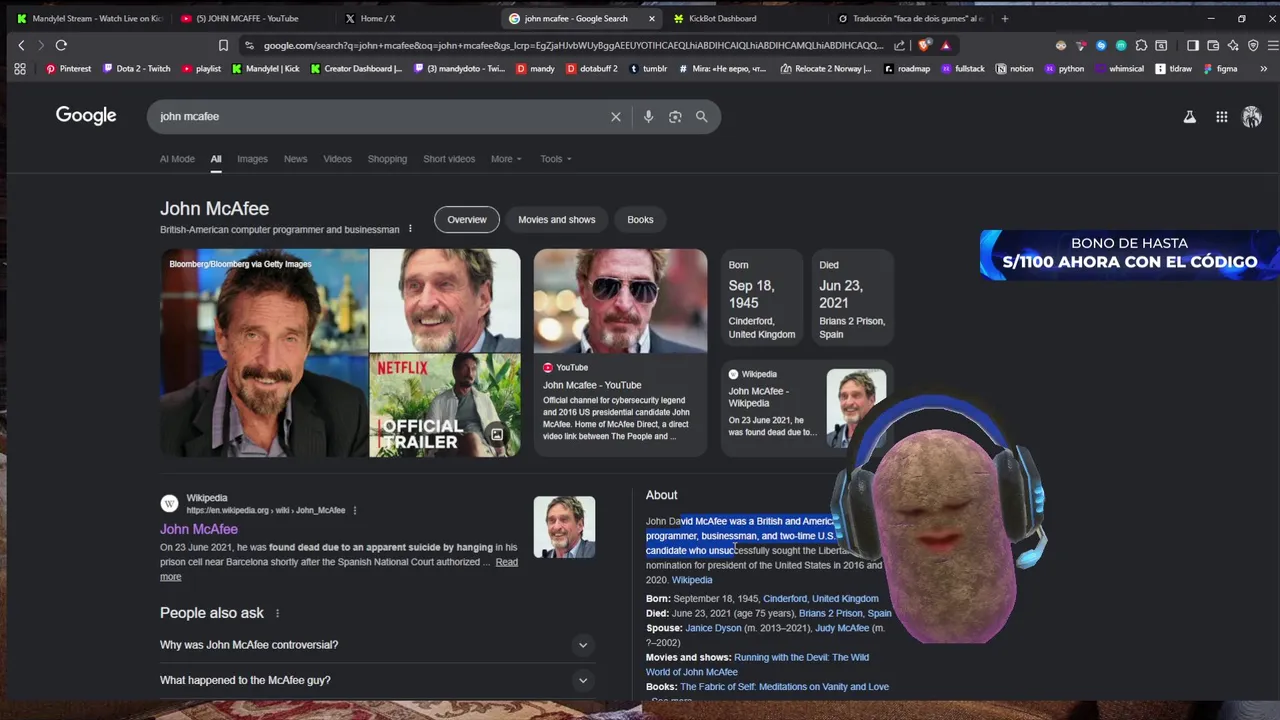Select the Shopping search tab
Image resolution: width=1280 pixels, height=720 pixels.
pyautogui.click(x=387, y=159)
